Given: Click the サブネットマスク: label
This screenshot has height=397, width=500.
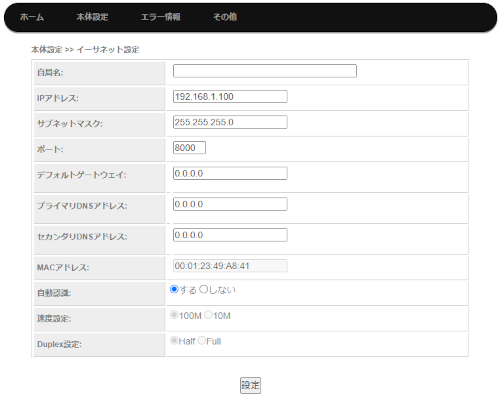Looking at the screenshot, I should click(70, 124).
